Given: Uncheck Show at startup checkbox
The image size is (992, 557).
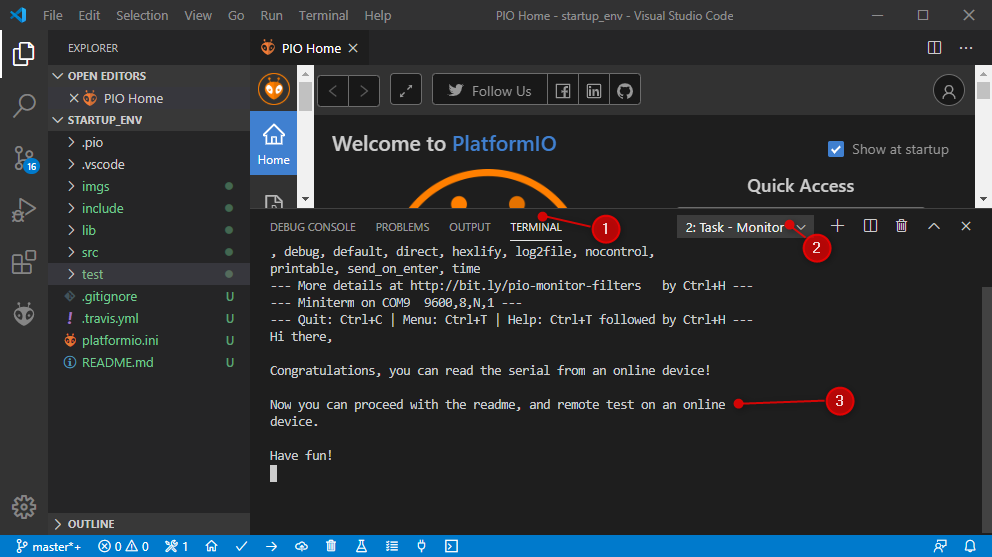Looking at the screenshot, I should click(x=836, y=149).
